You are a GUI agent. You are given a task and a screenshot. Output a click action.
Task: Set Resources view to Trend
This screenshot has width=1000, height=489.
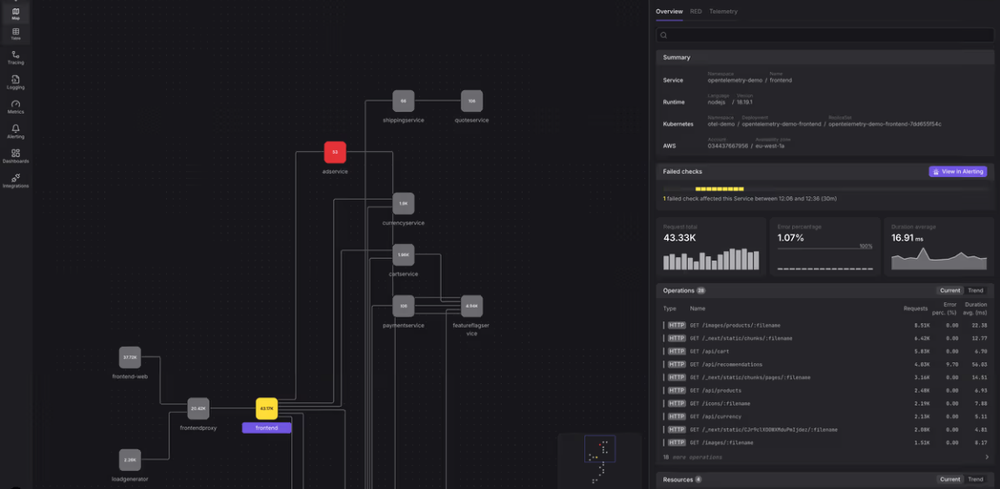[975, 479]
